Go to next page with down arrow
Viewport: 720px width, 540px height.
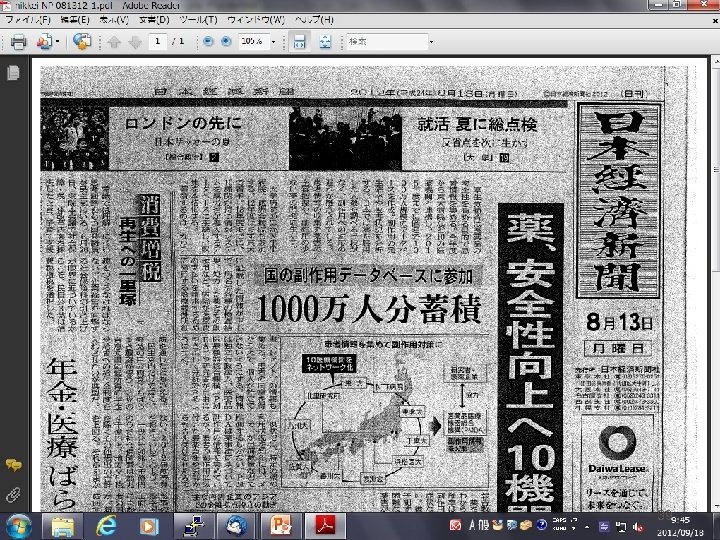point(135,42)
